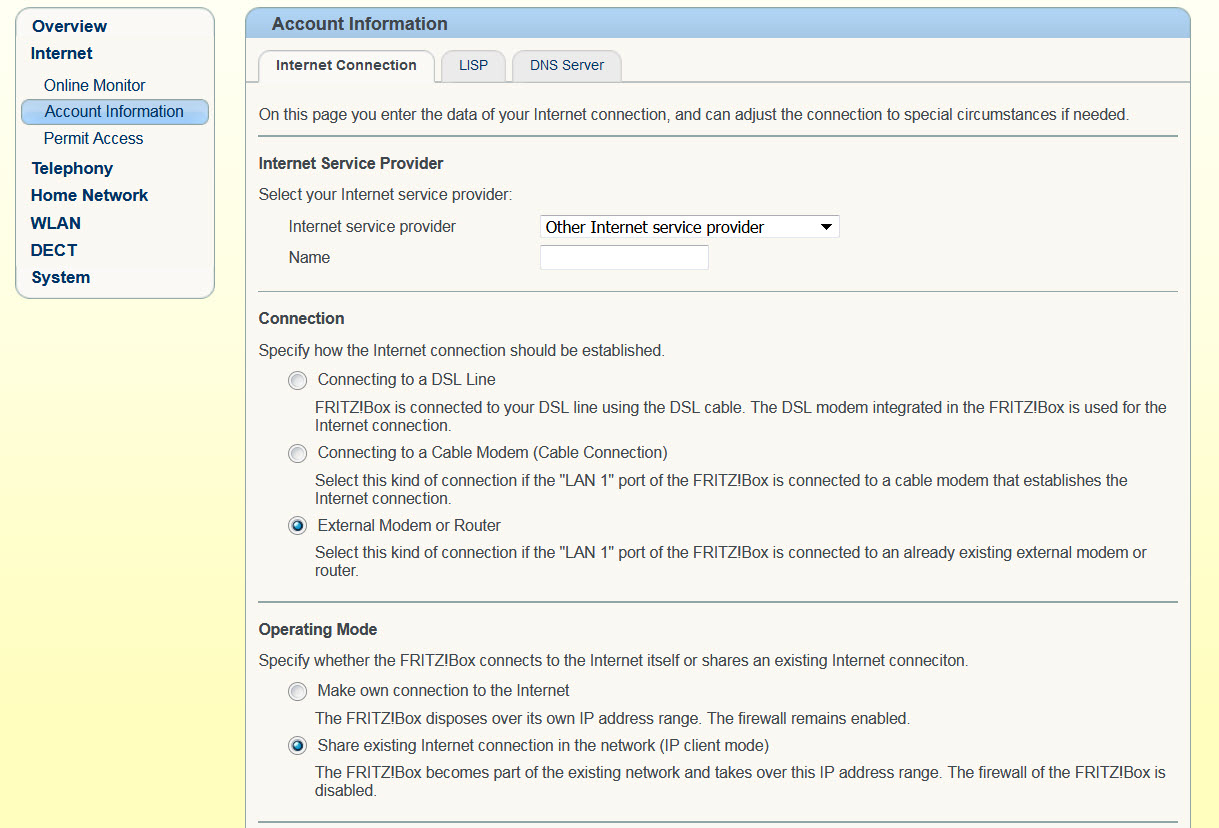Expand the Home Network menu section
This screenshot has height=828, width=1219.
[x=89, y=196]
